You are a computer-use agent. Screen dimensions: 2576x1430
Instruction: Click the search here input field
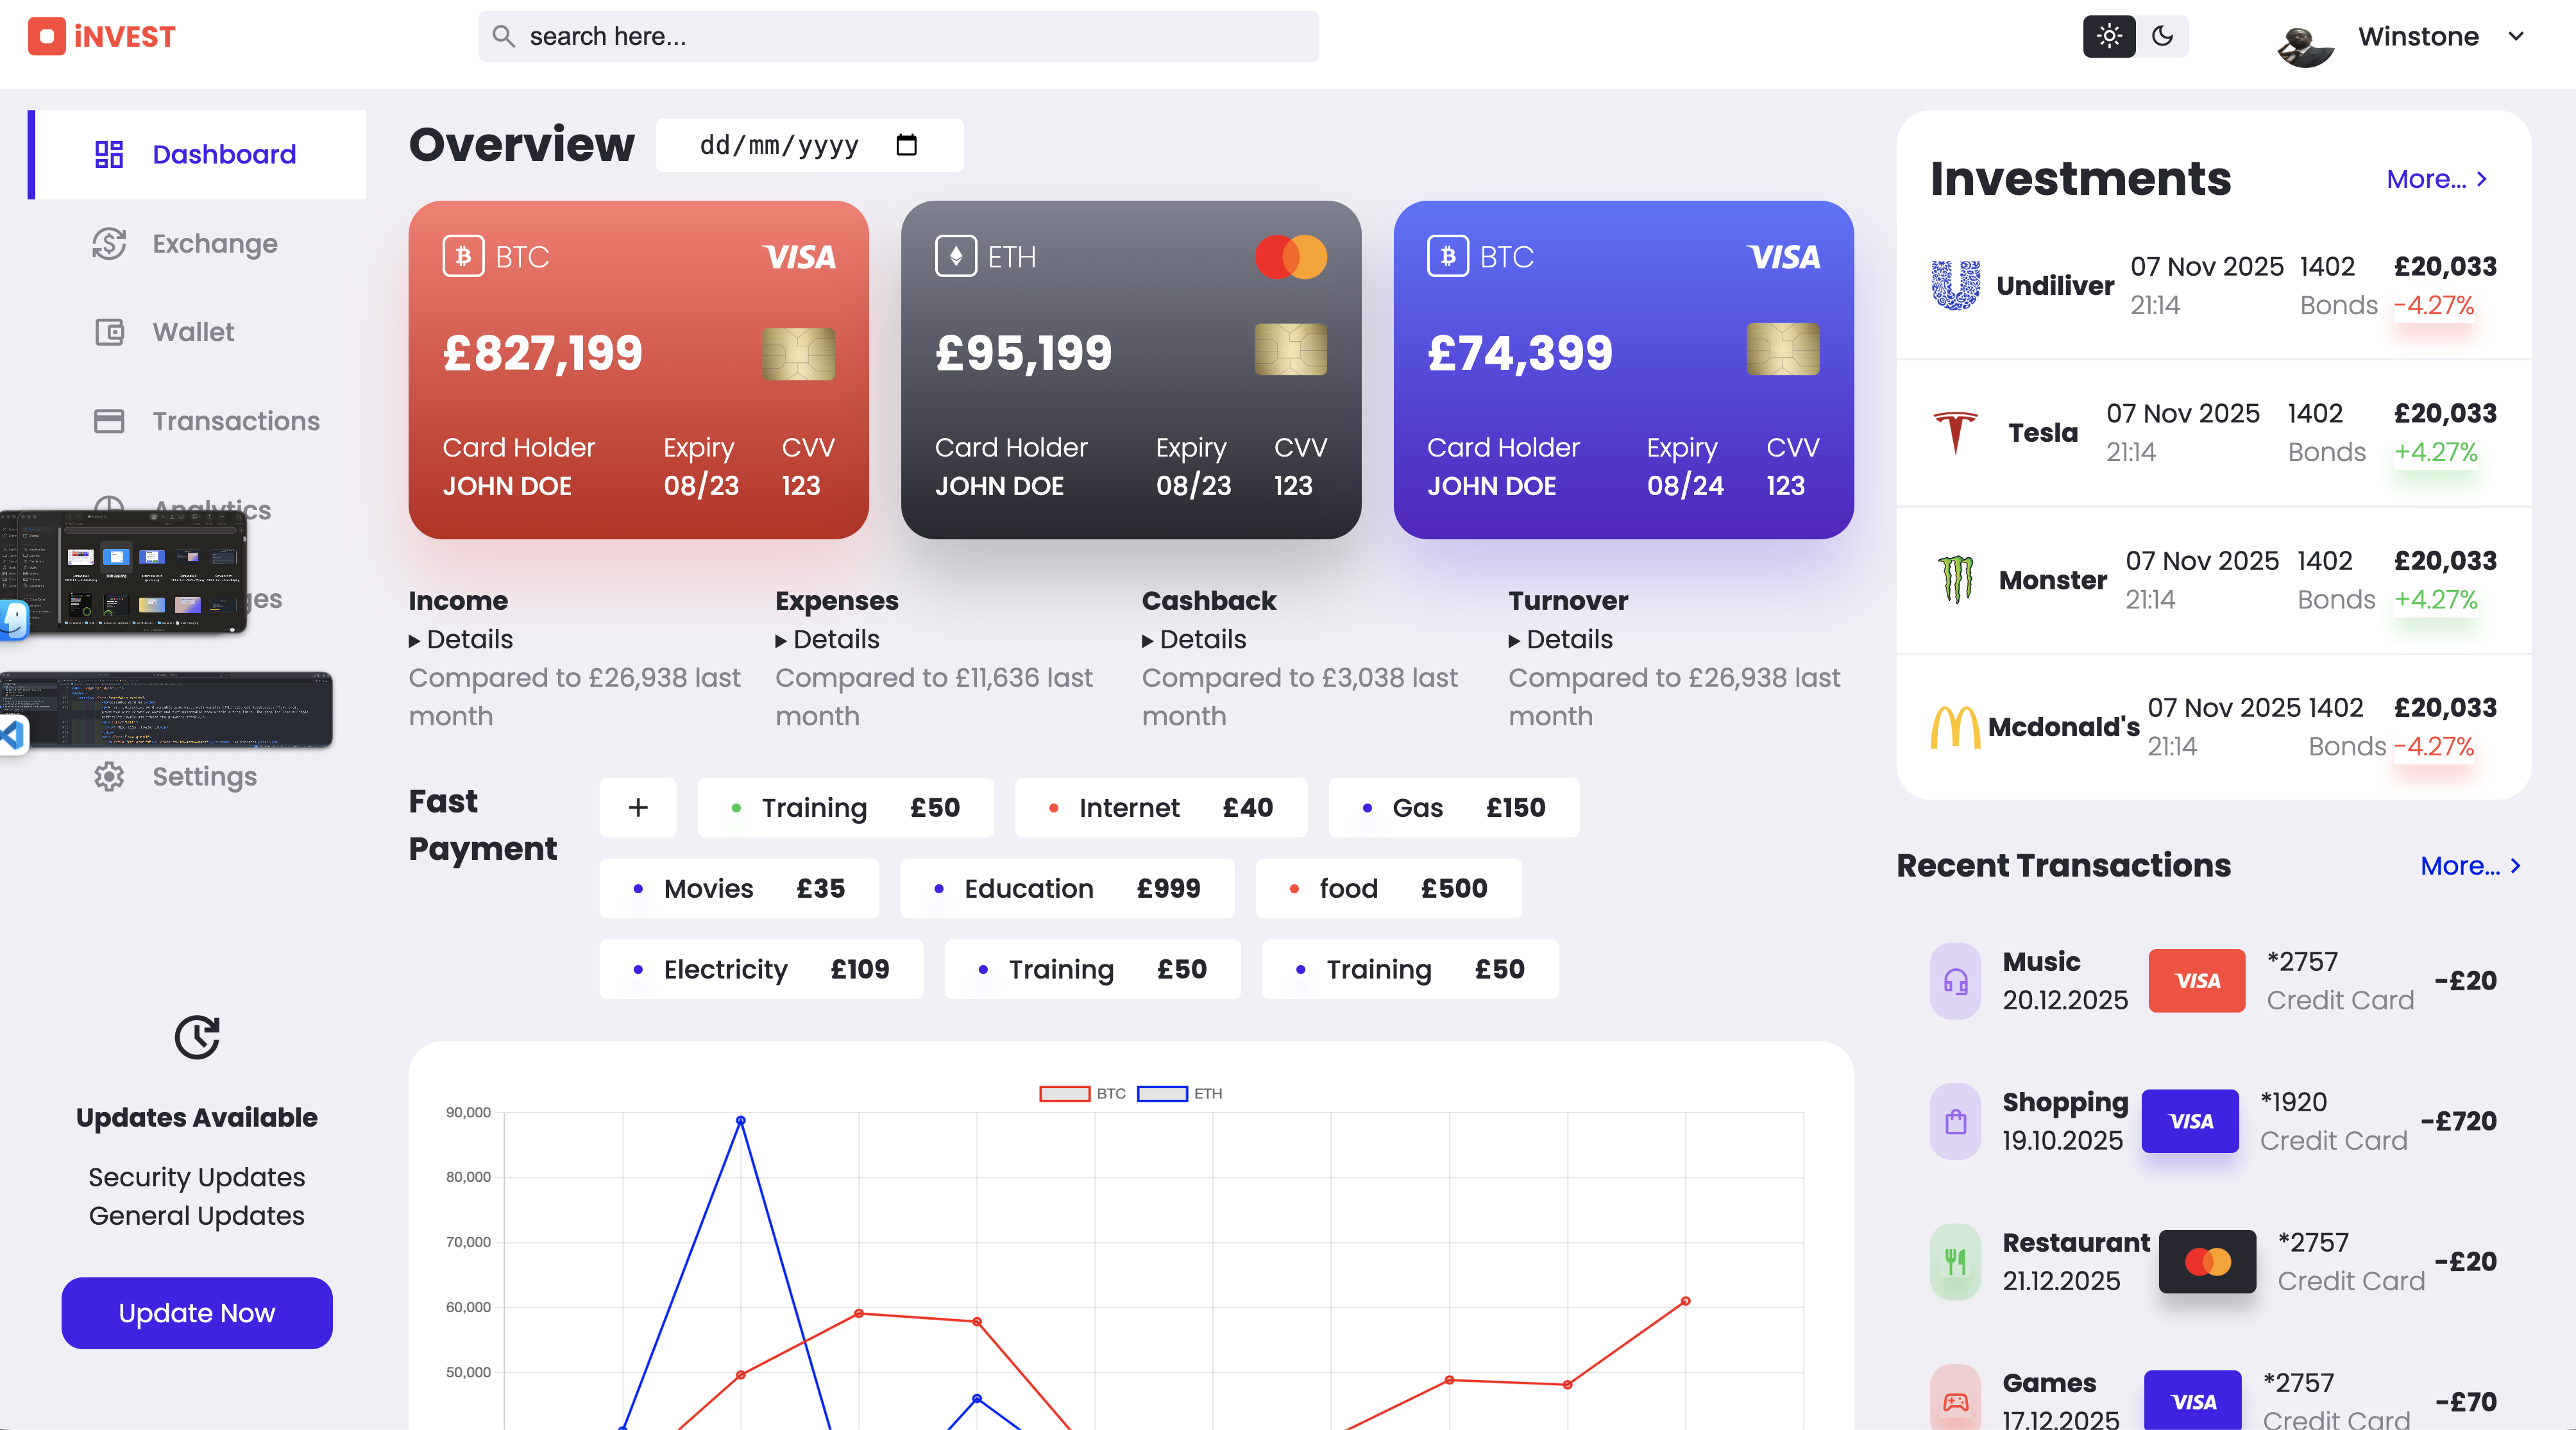coord(898,37)
